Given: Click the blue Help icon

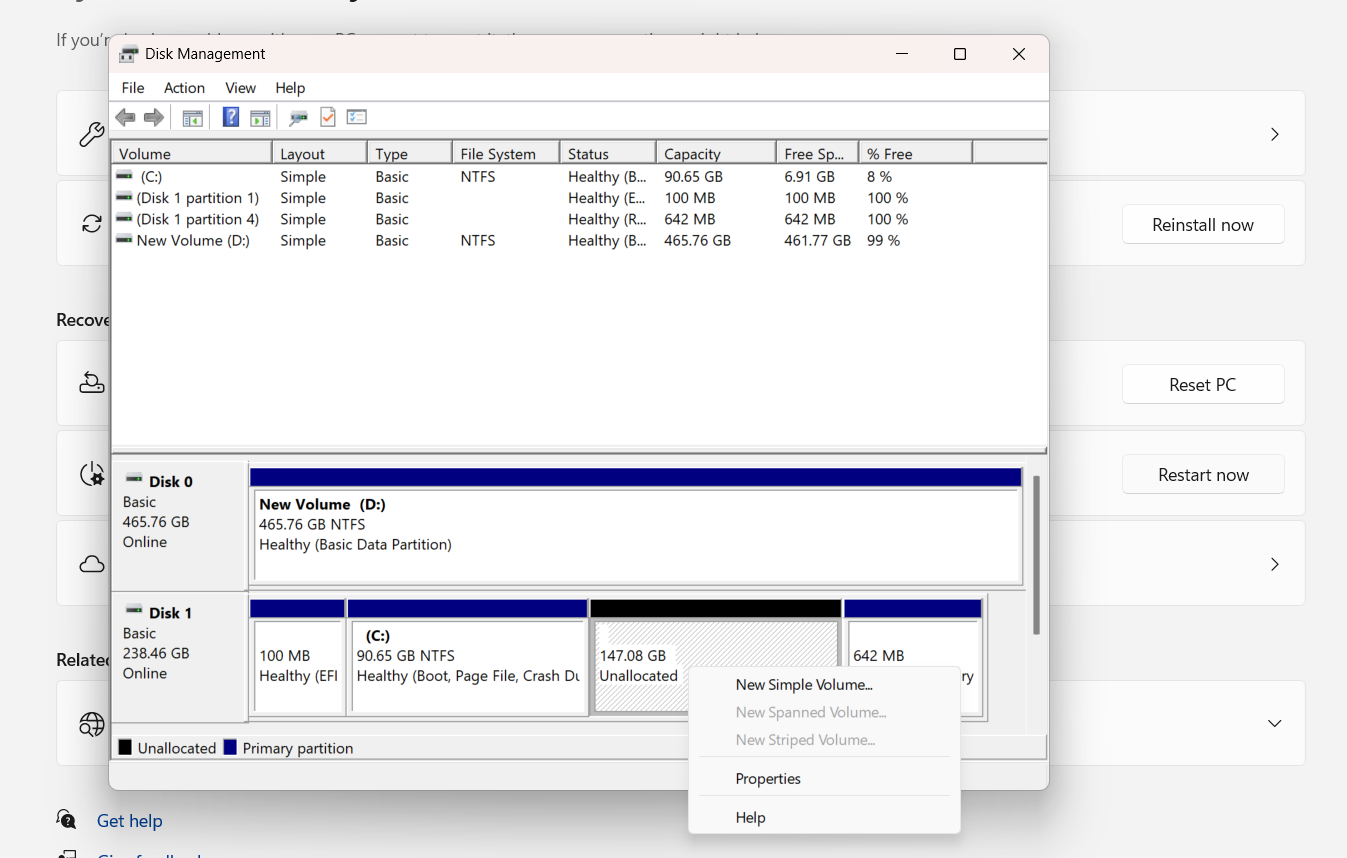Looking at the screenshot, I should [x=230, y=117].
